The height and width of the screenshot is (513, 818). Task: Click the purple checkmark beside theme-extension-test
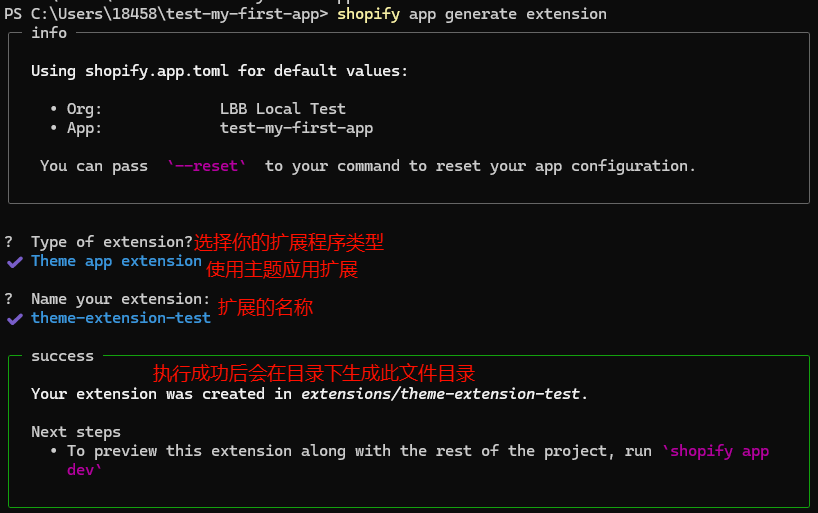14,319
